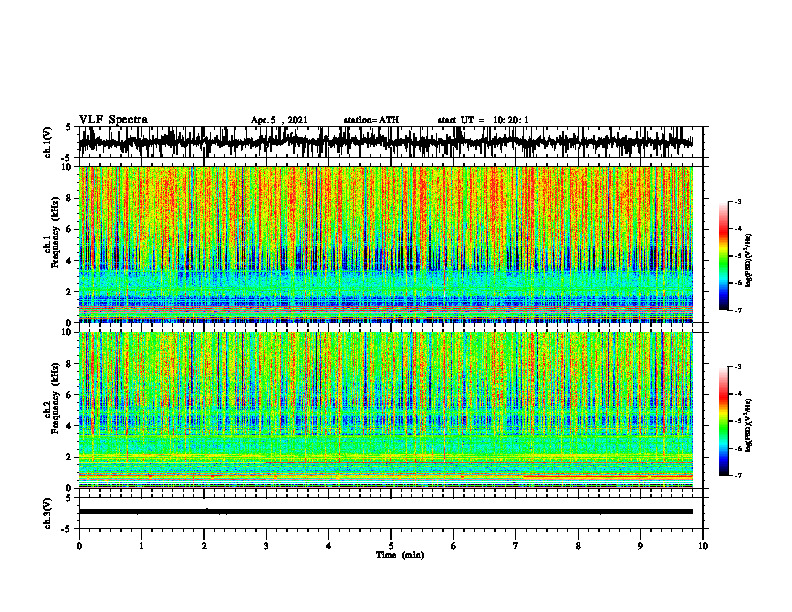Viewport: 792px width, 612px height.
Task: Click the "ch.1(V)" axis label
Action: [48, 142]
